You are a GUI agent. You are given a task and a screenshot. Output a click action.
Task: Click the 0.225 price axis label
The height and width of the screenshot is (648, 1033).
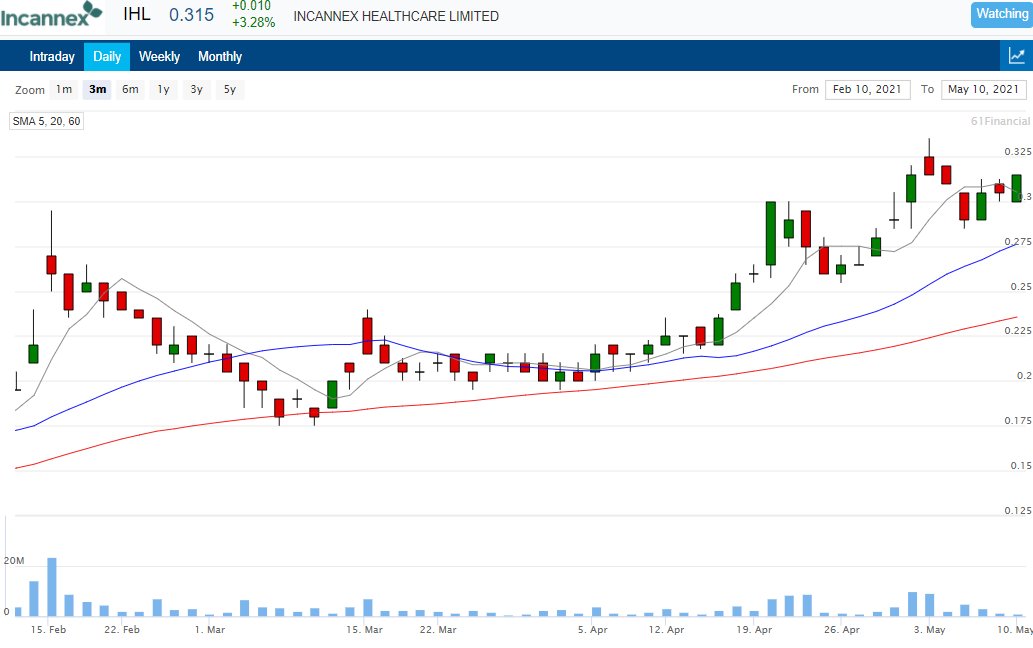tap(1018, 331)
